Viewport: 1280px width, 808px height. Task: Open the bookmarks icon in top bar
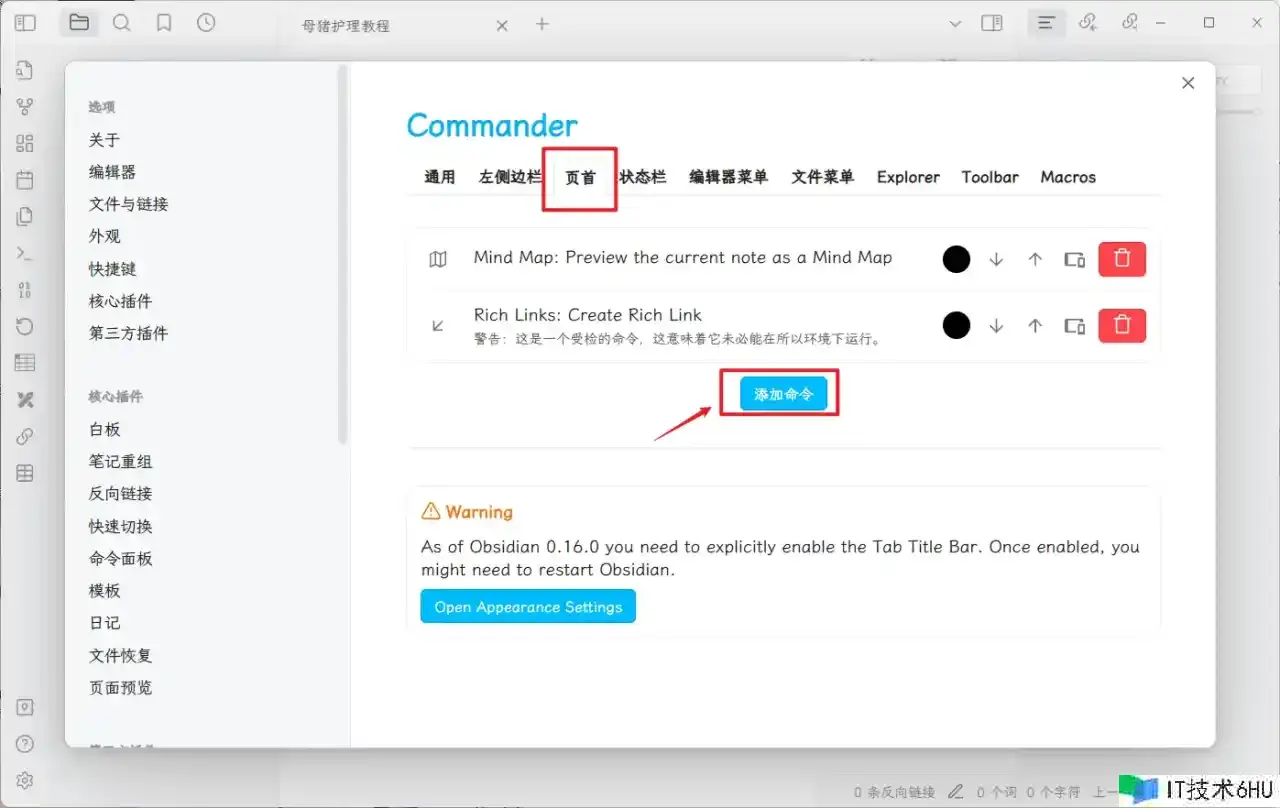coord(164,23)
